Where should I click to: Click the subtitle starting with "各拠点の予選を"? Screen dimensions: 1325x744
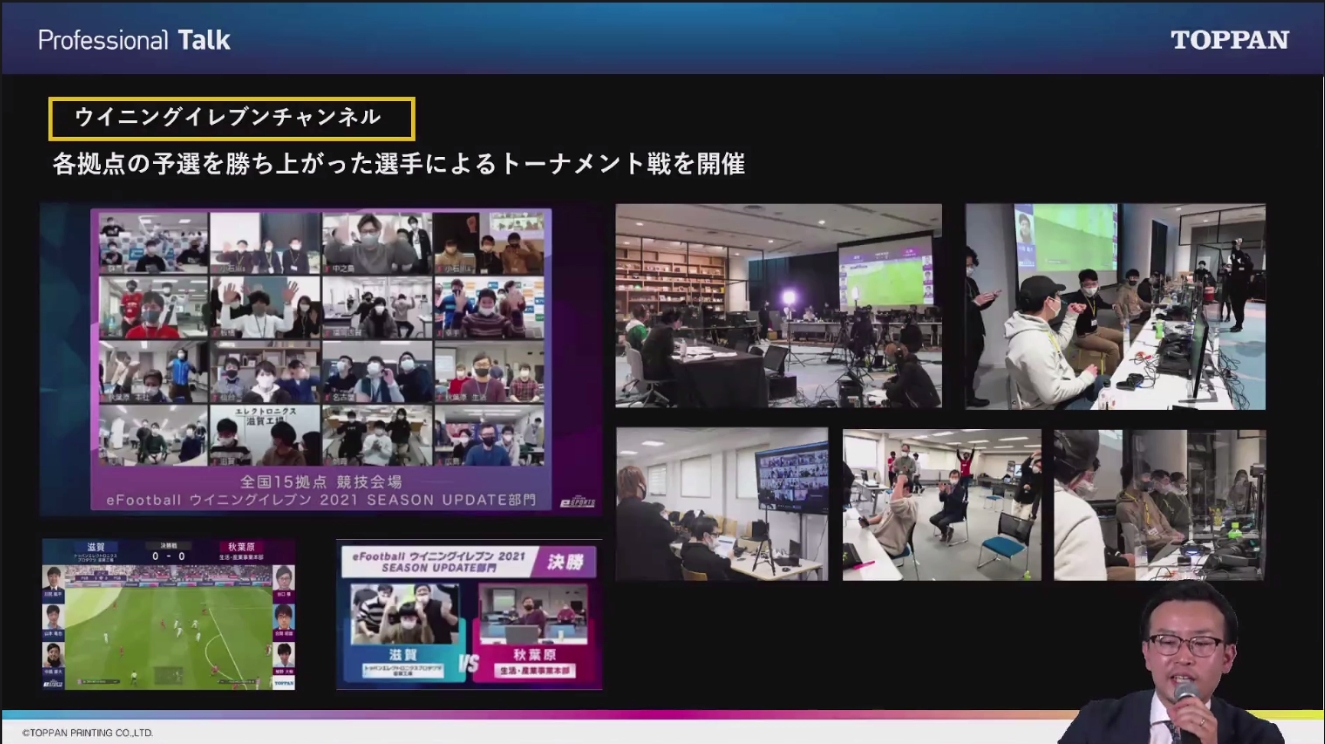pos(399,164)
